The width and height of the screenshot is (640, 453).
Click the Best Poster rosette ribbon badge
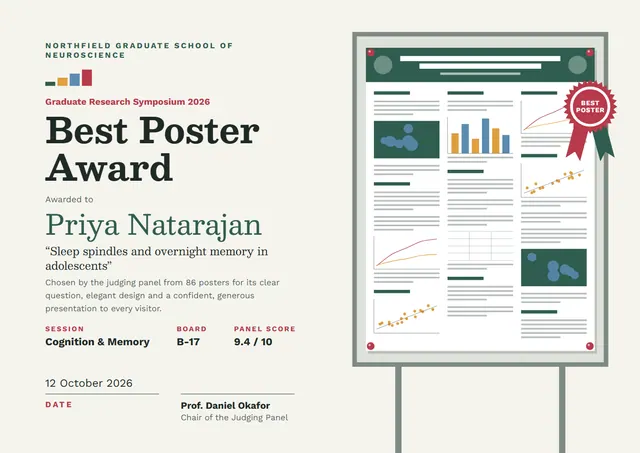coord(590,120)
